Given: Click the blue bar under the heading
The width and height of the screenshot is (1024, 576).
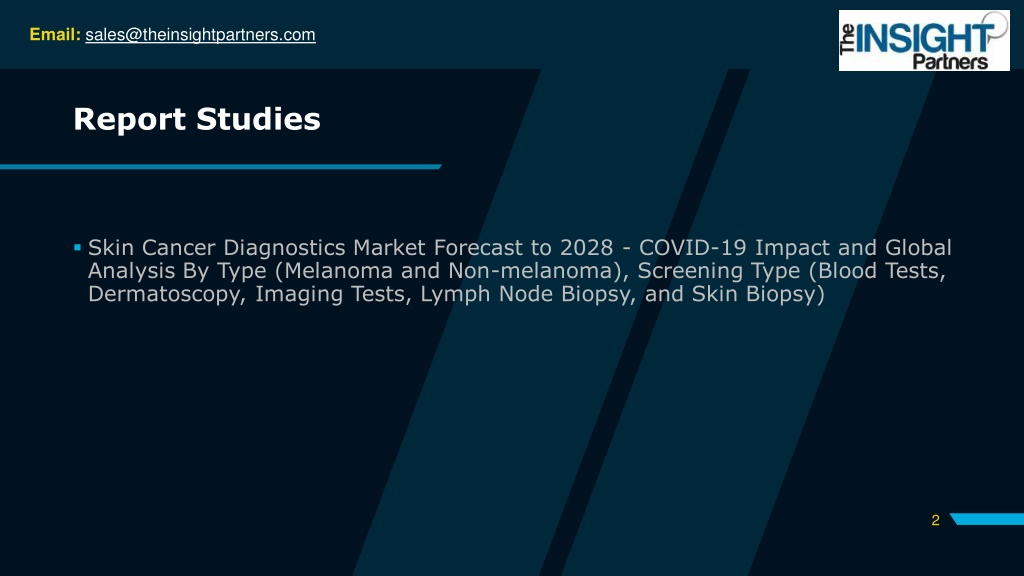Looking at the screenshot, I should point(220,166).
